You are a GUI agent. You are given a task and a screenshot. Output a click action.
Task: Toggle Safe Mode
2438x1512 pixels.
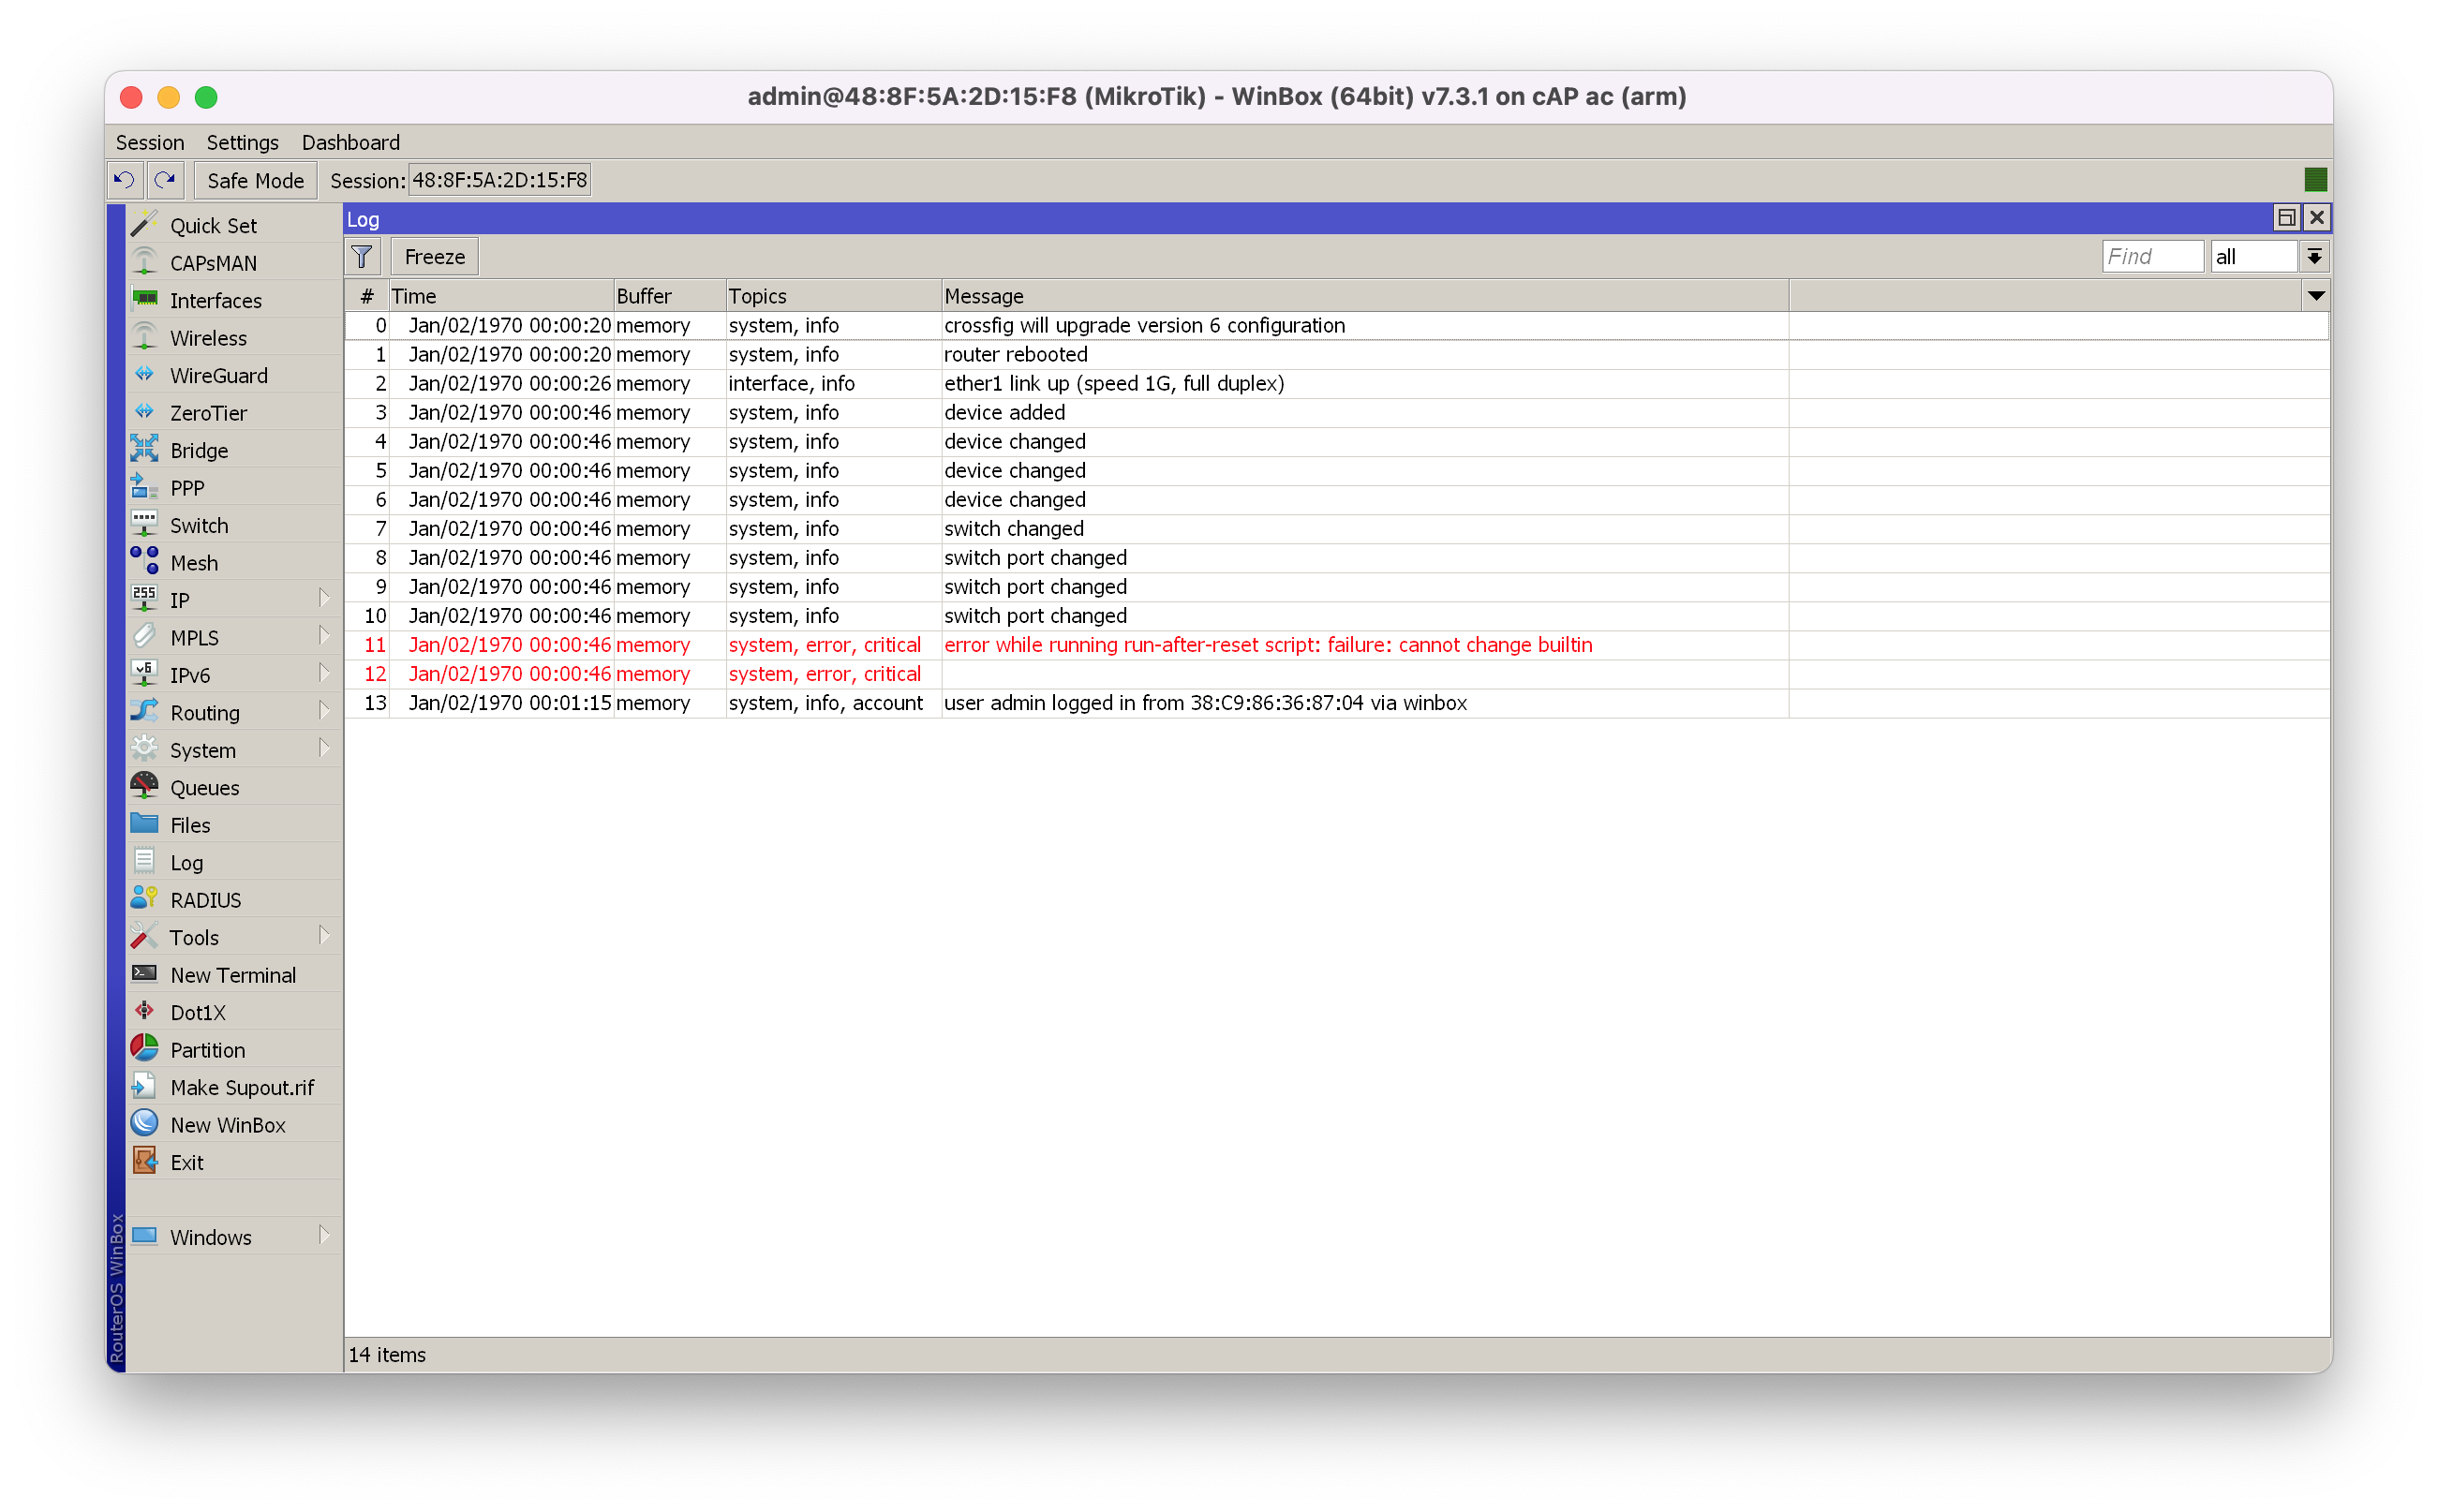pos(255,180)
